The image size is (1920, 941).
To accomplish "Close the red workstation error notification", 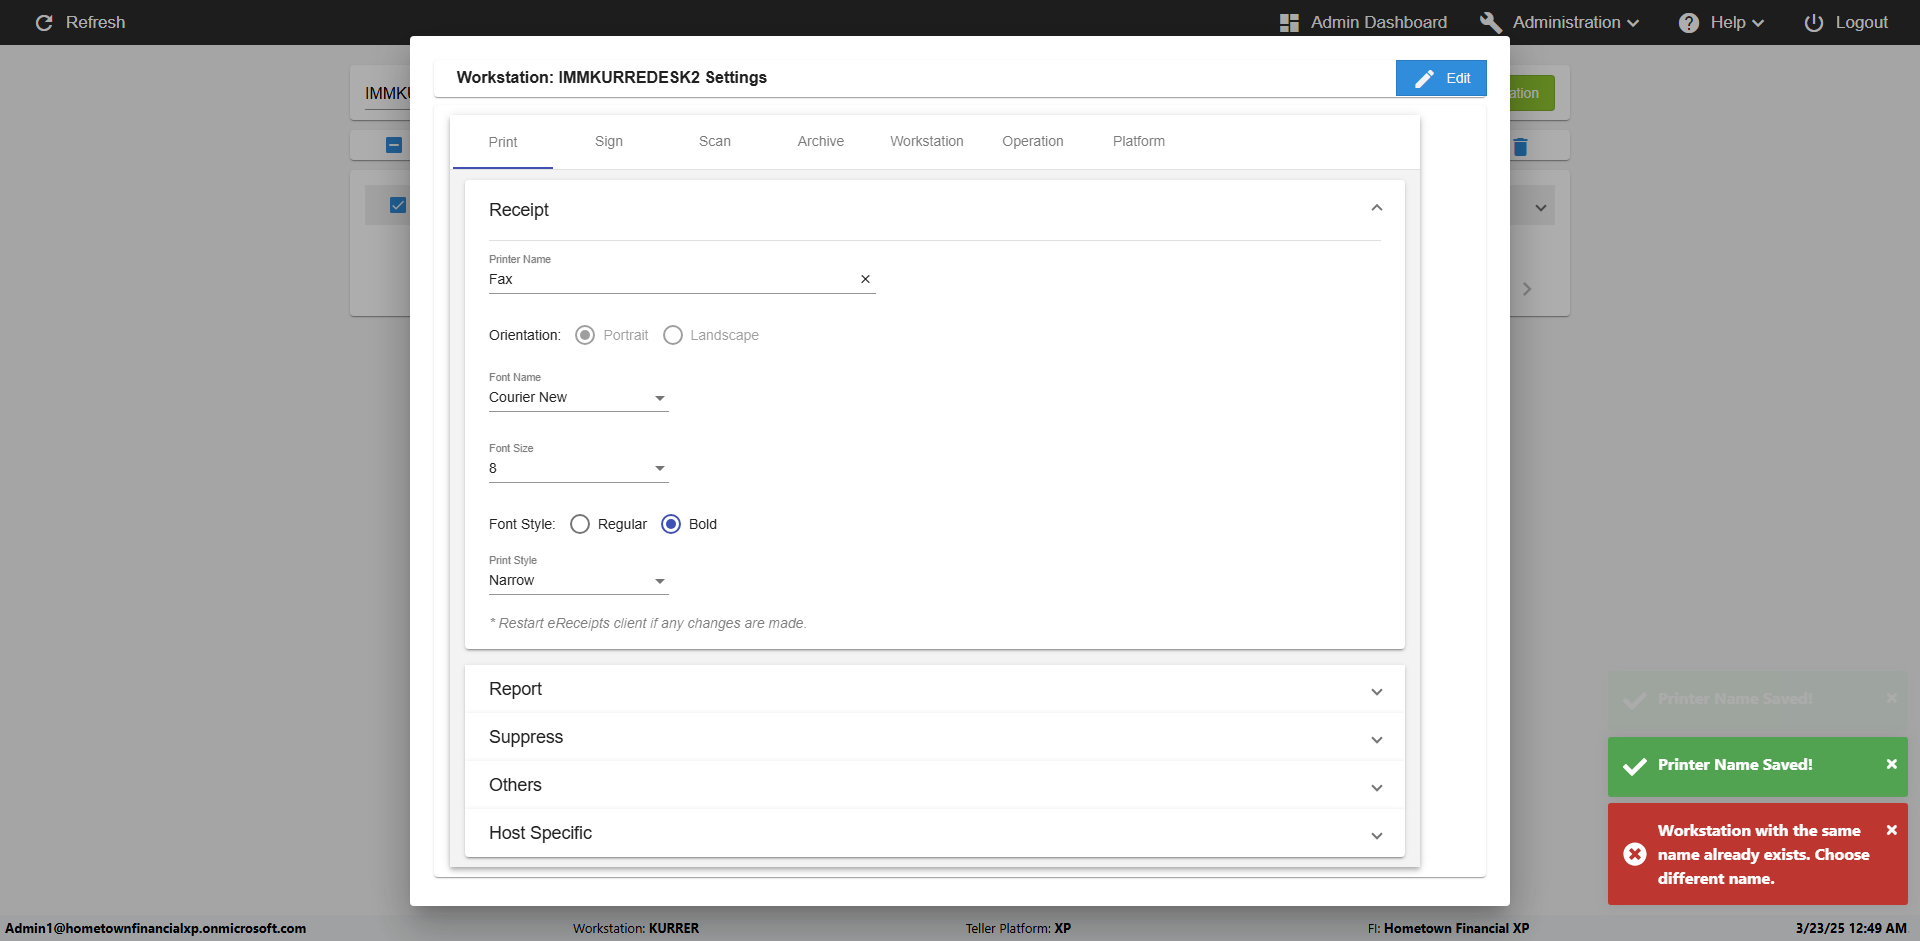I will 1891,830.
